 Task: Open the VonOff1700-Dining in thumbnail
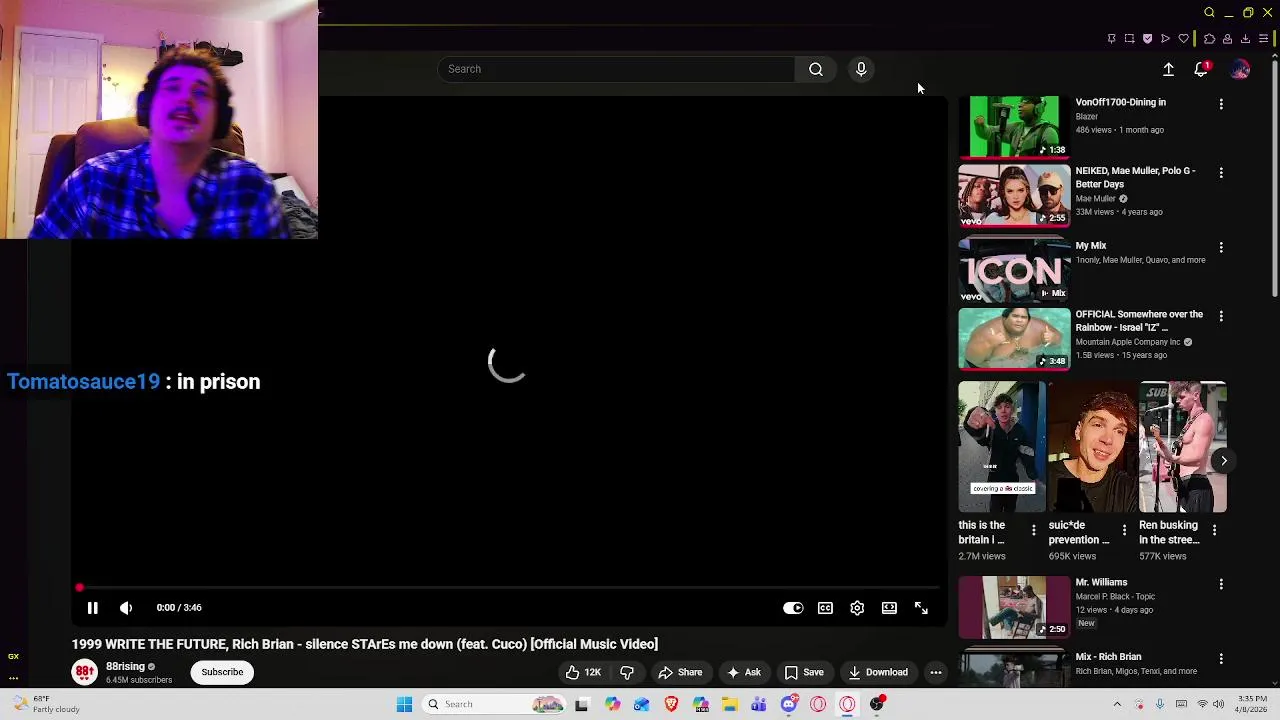[x=1014, y=126]
